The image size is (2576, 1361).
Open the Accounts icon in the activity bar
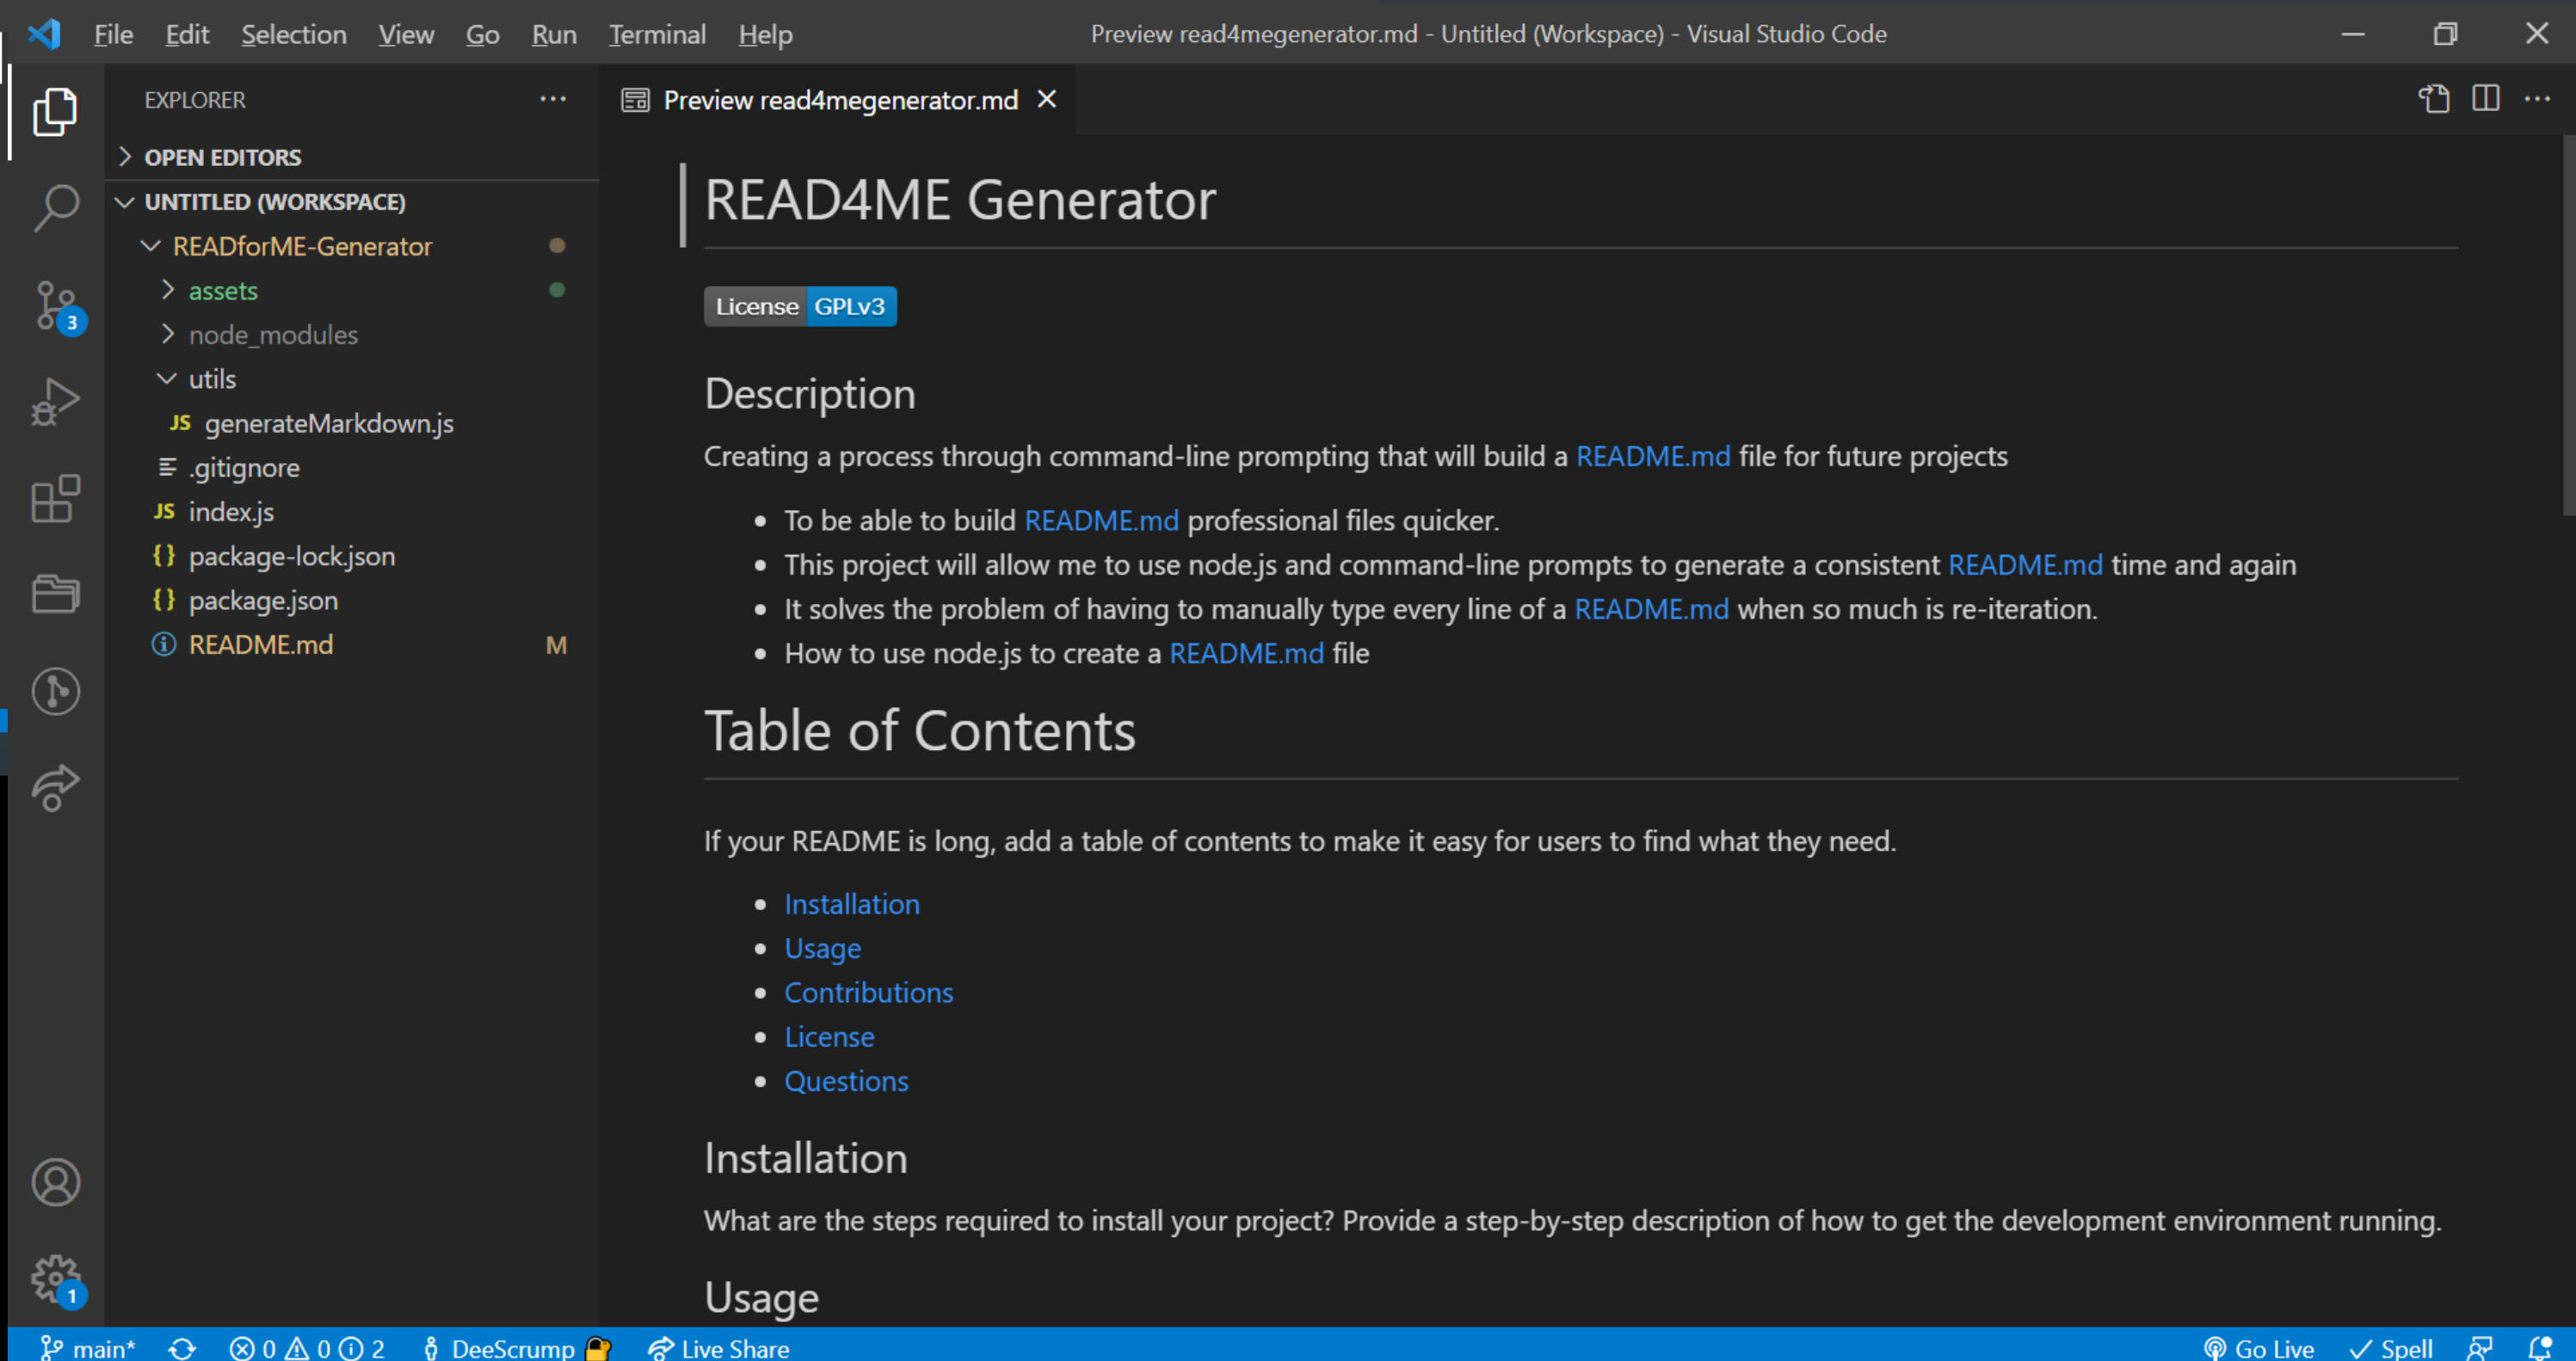[x=55, y=1182]
